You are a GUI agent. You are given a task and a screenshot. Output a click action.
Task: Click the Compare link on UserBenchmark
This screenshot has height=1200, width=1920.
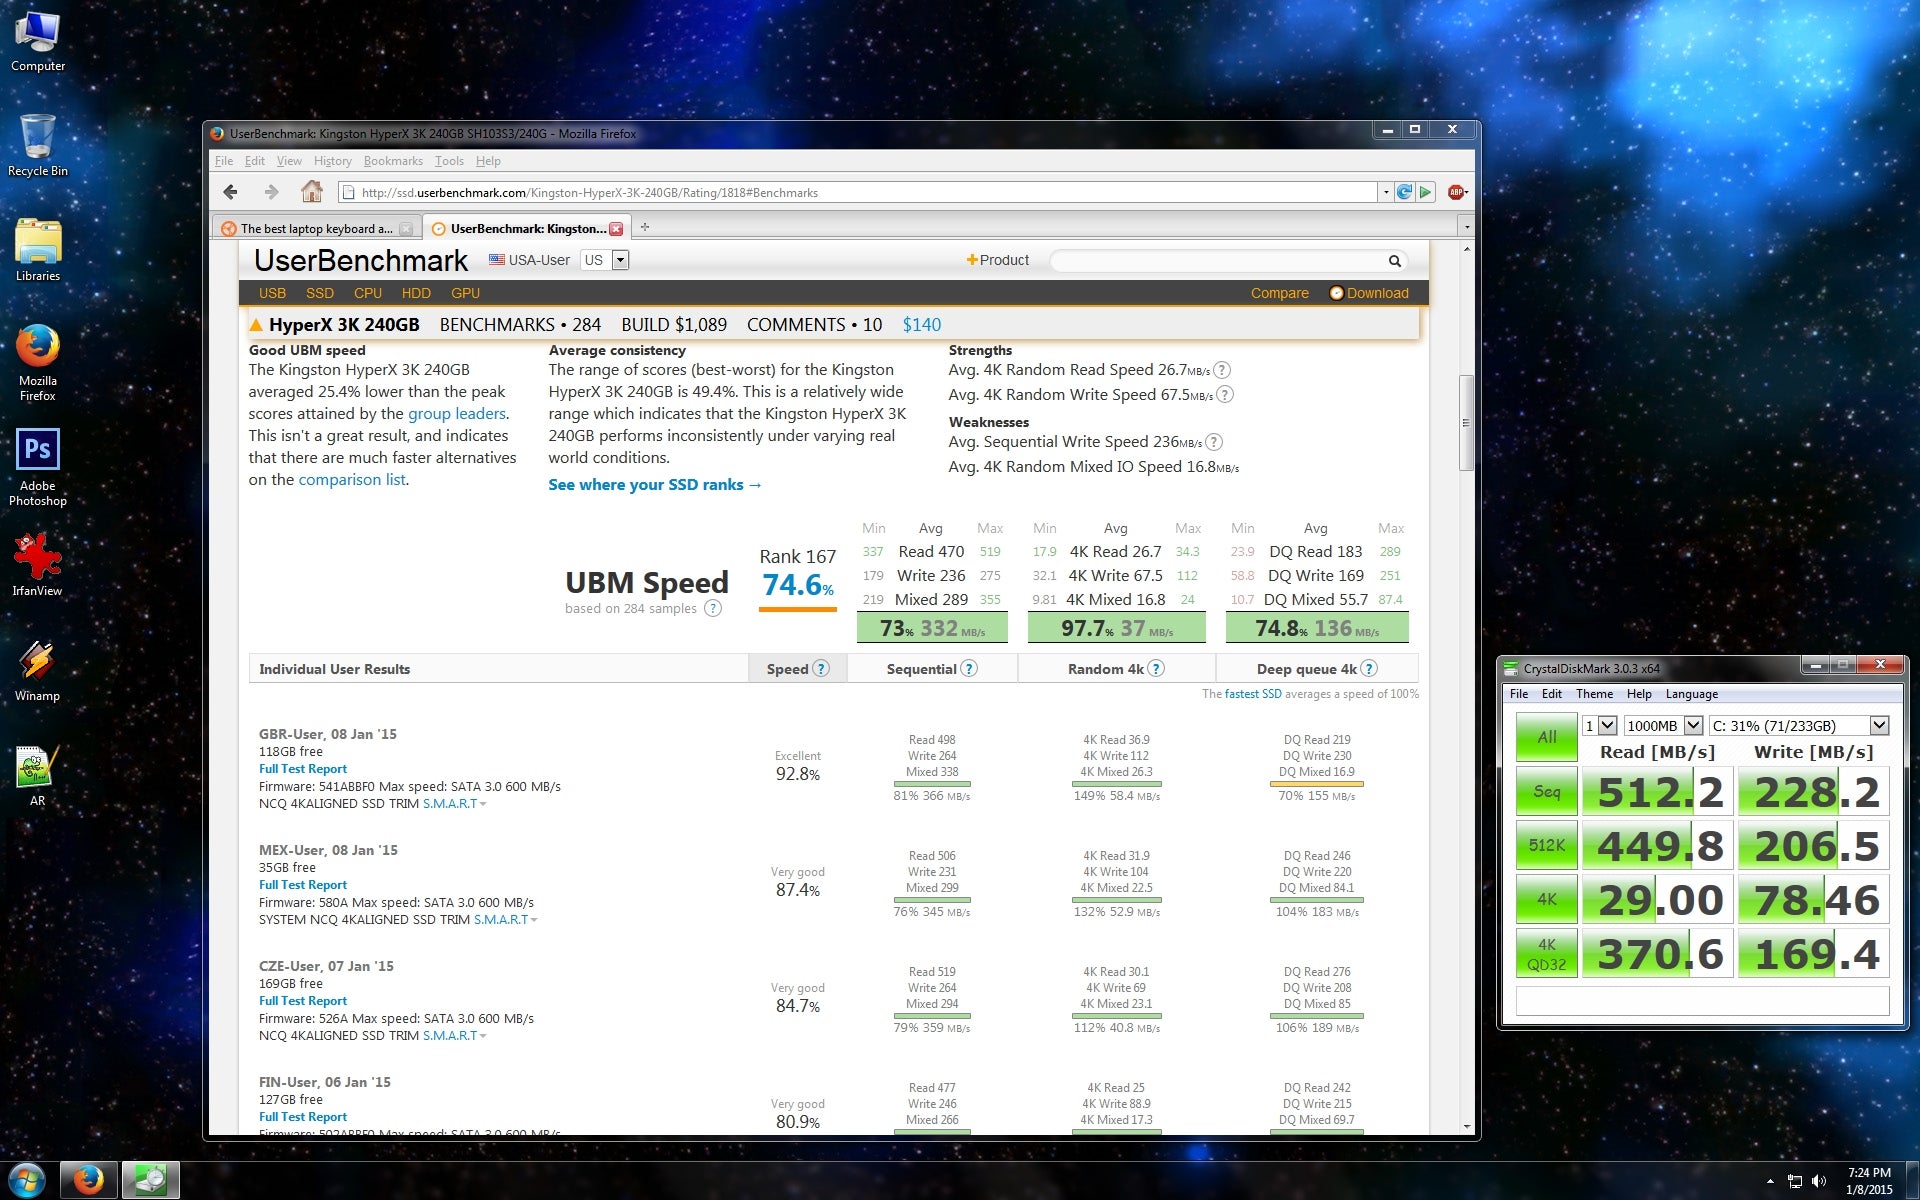(x=1279, y=293)
